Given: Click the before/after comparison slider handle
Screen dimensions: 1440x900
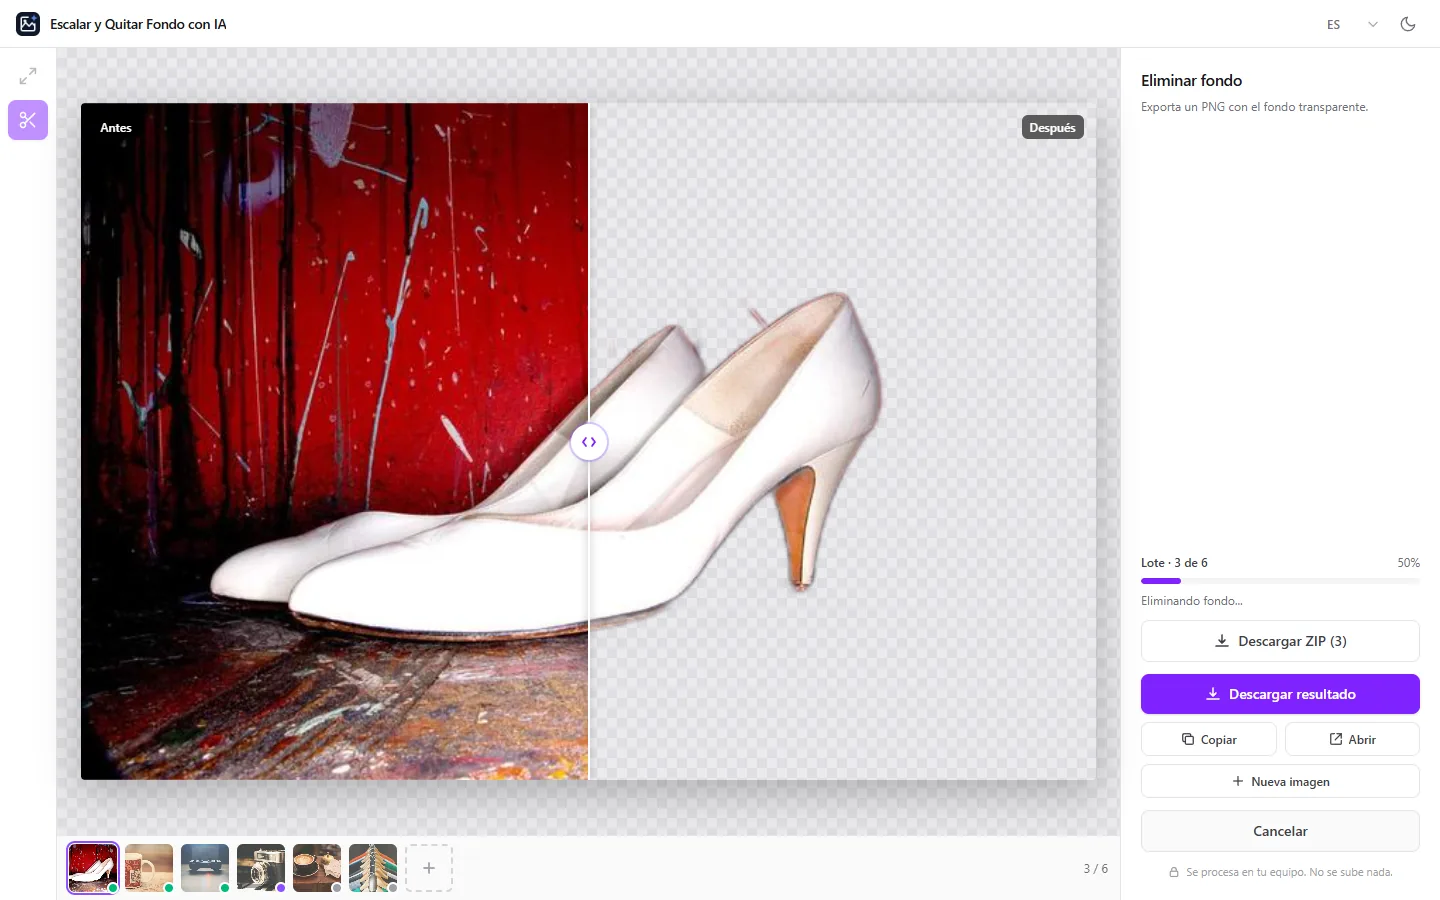Looking at the screenshot, I should (x=589, y=442).
